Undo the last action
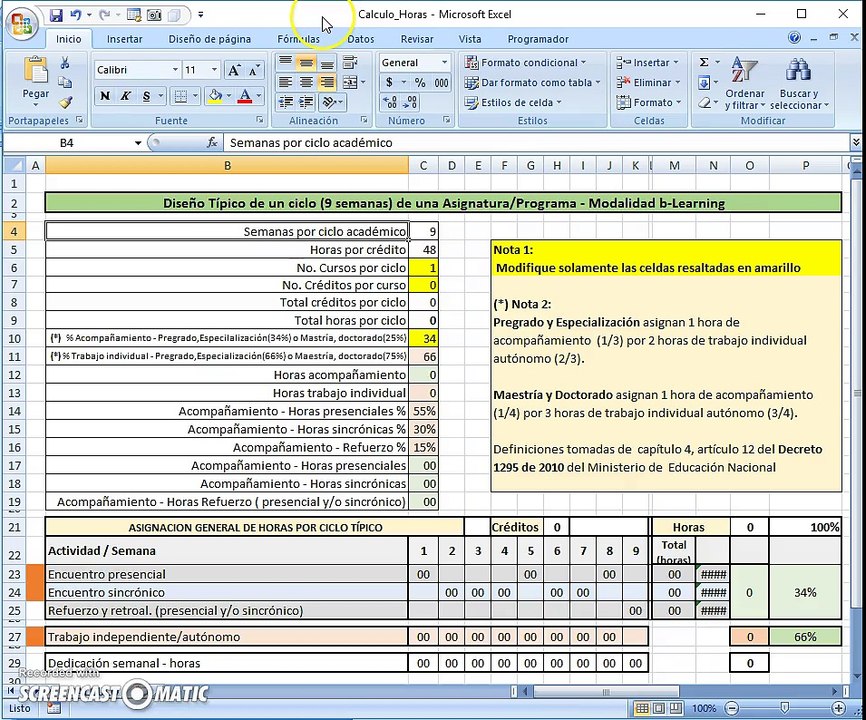The image size is (866, 720). coord(76,15)
